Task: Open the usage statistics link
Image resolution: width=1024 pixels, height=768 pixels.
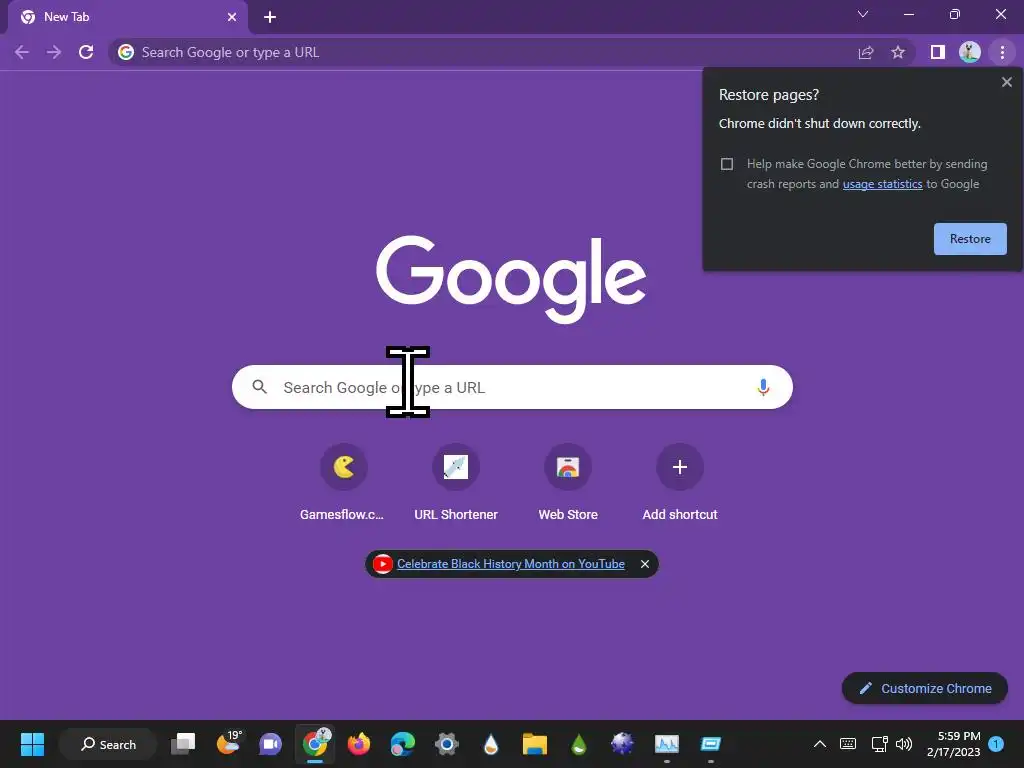Action: (x=882, y=184)
